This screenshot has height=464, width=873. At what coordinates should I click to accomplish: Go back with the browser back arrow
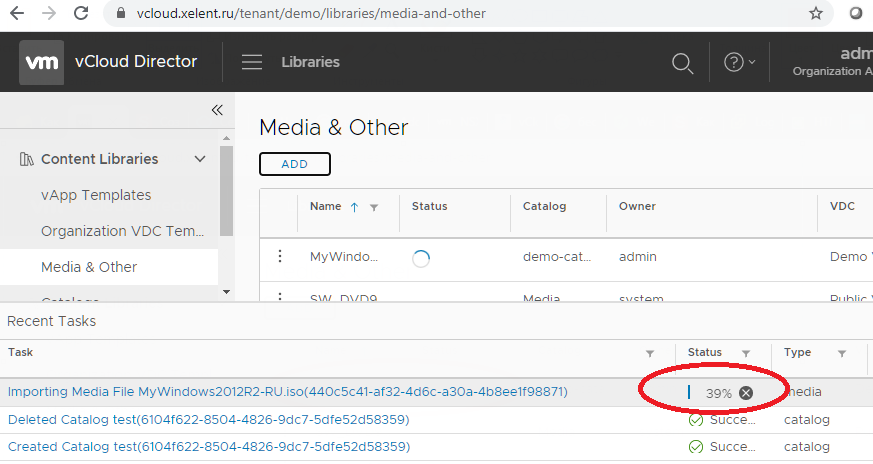[17, 13]
